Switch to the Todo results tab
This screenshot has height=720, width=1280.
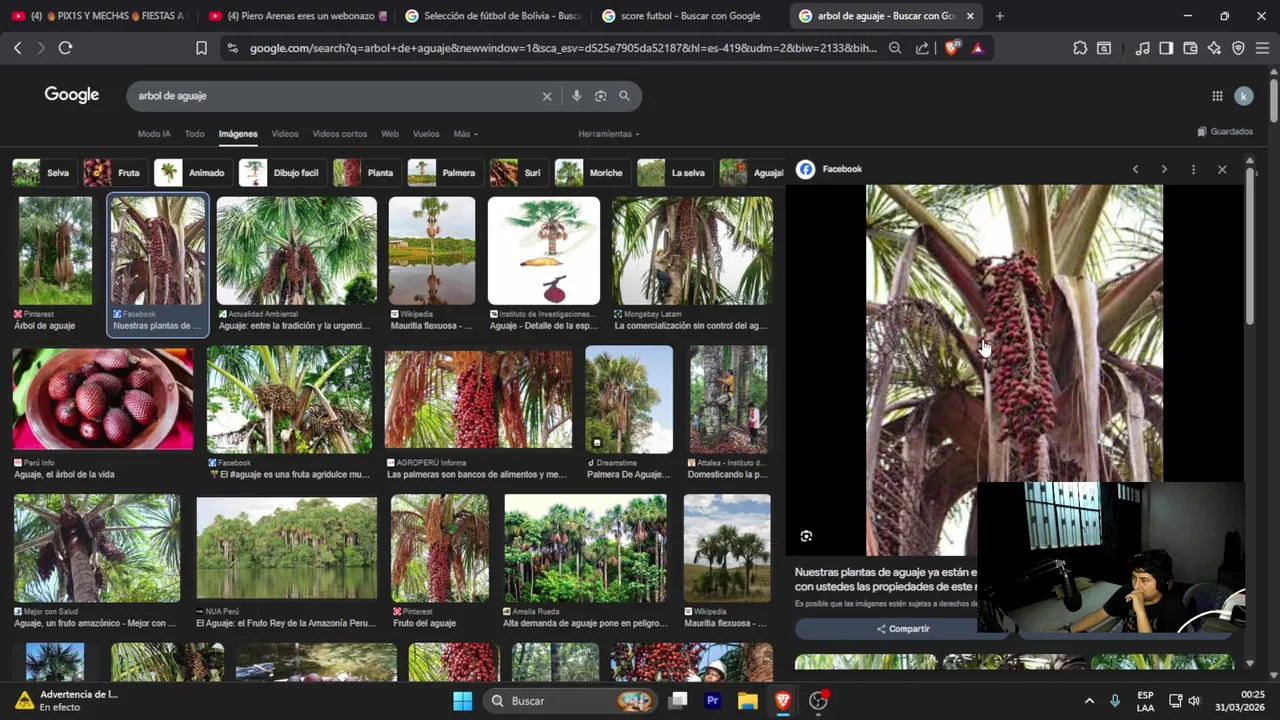tap(194, 134)
